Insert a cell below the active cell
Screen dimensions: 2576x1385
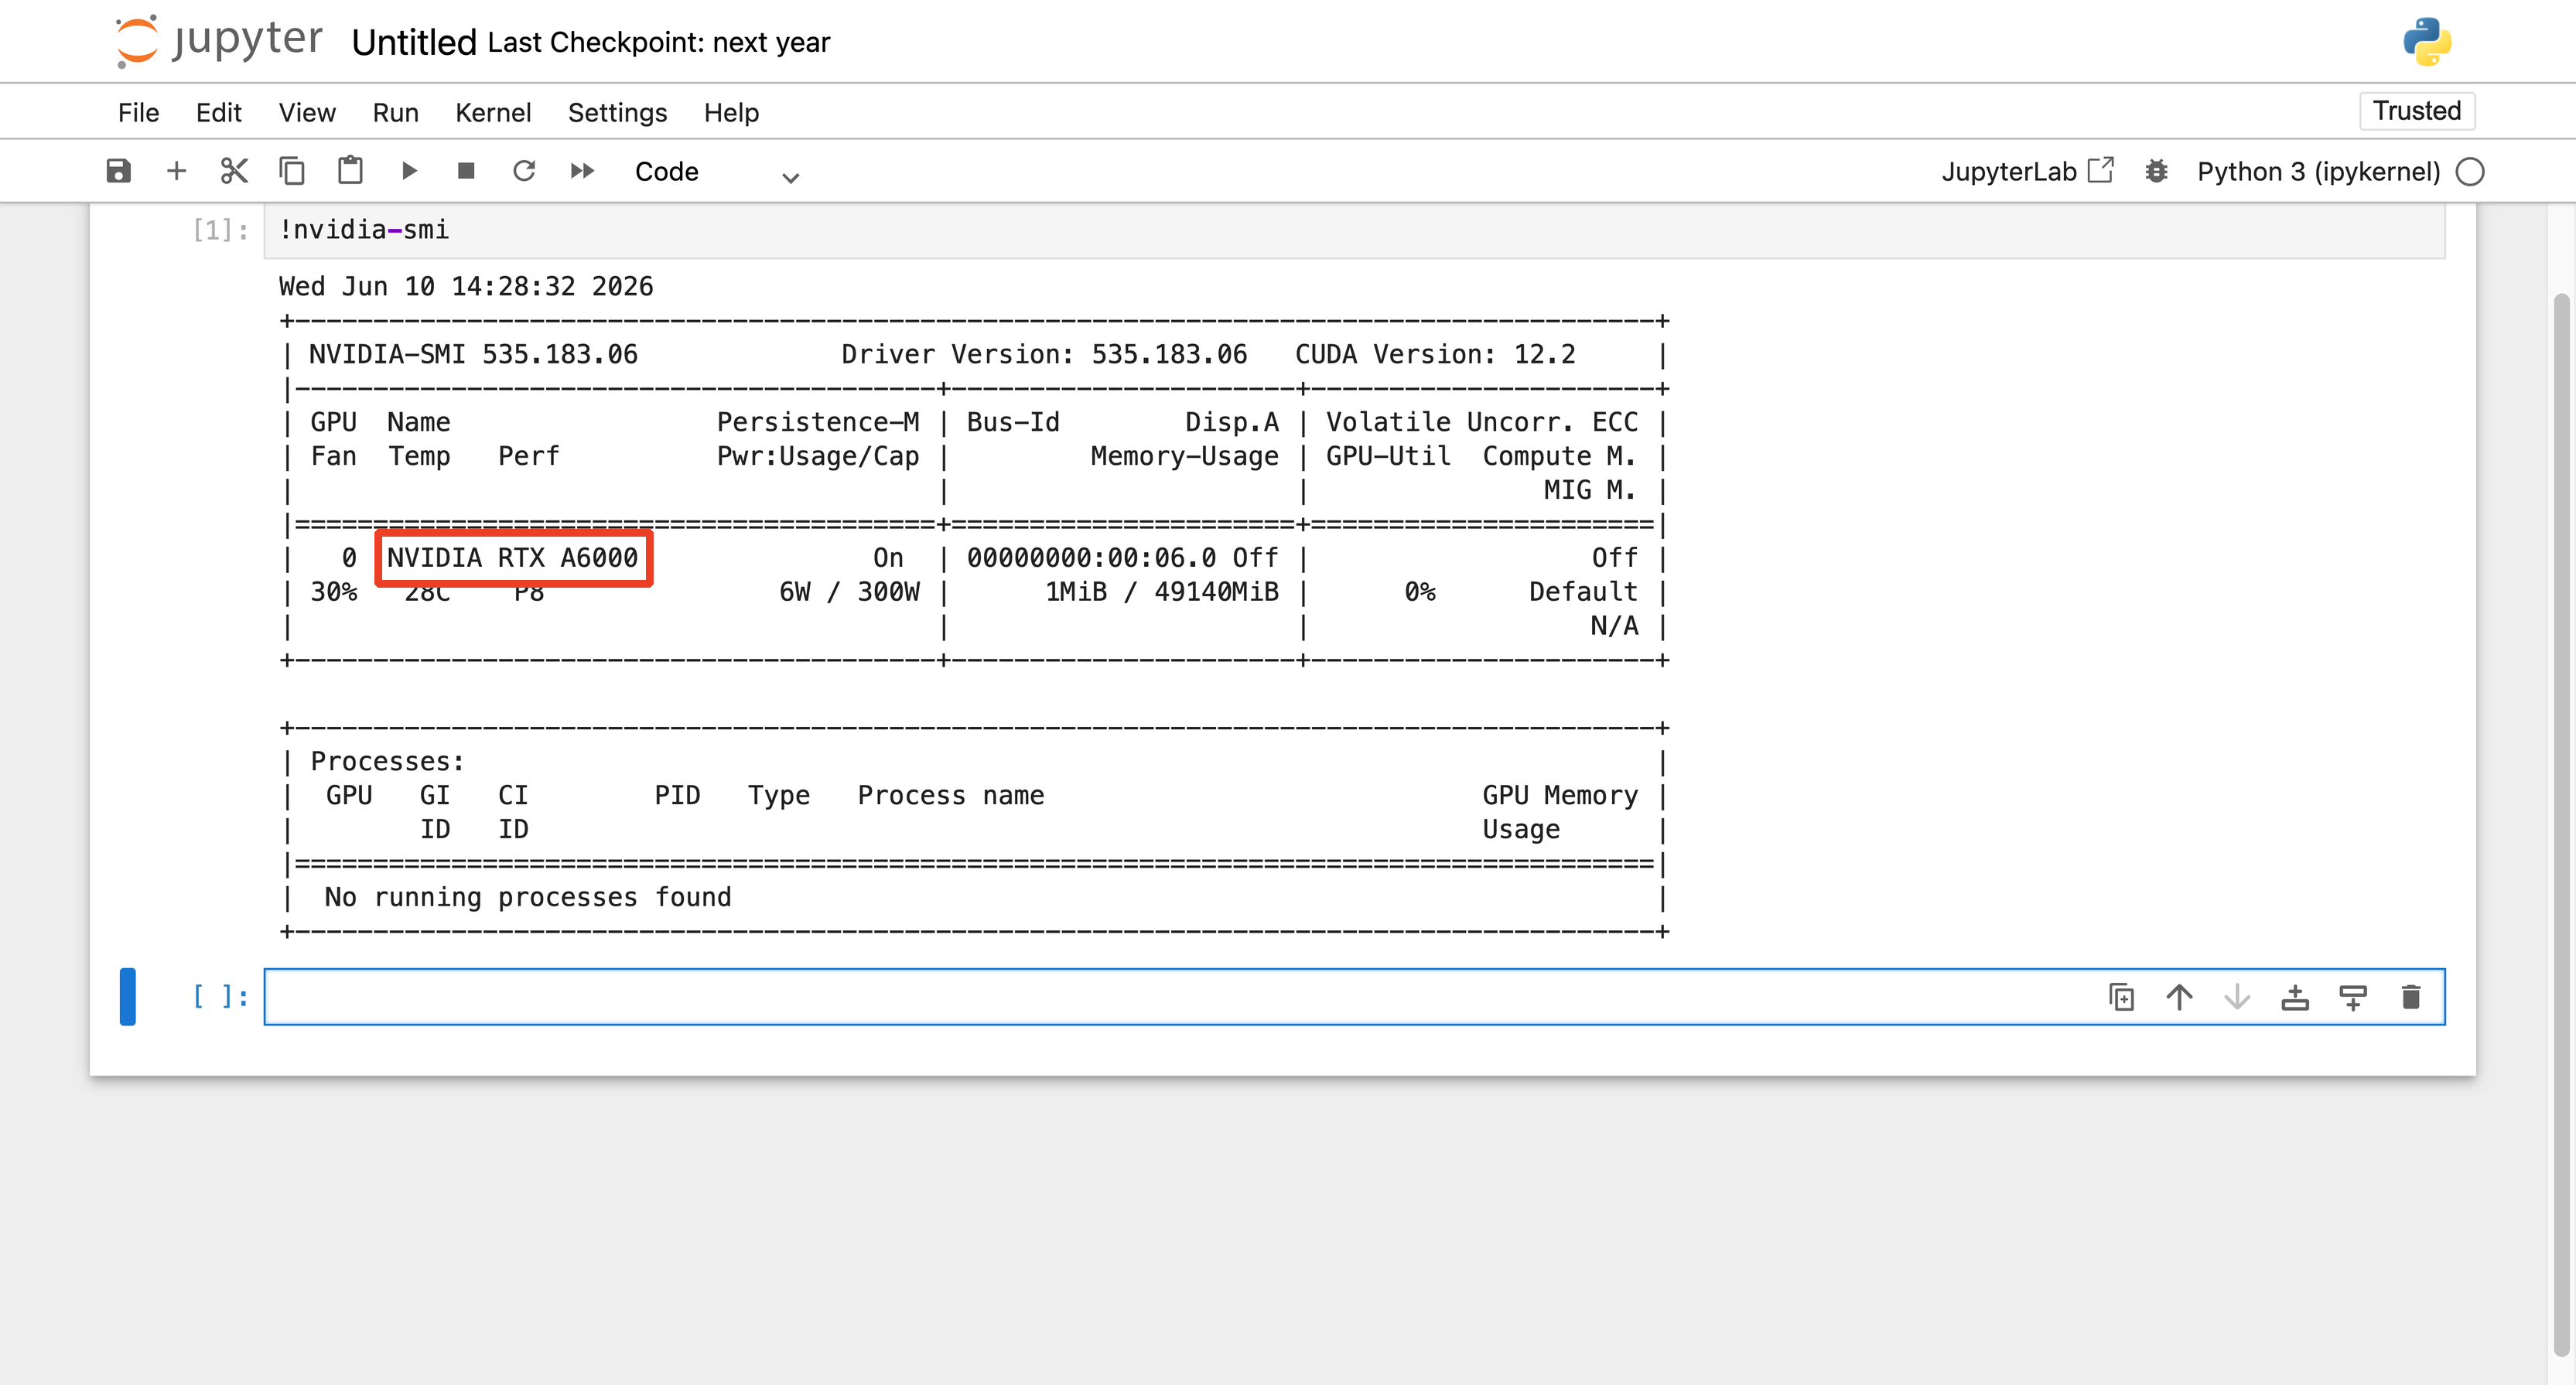click(2353, 997)
